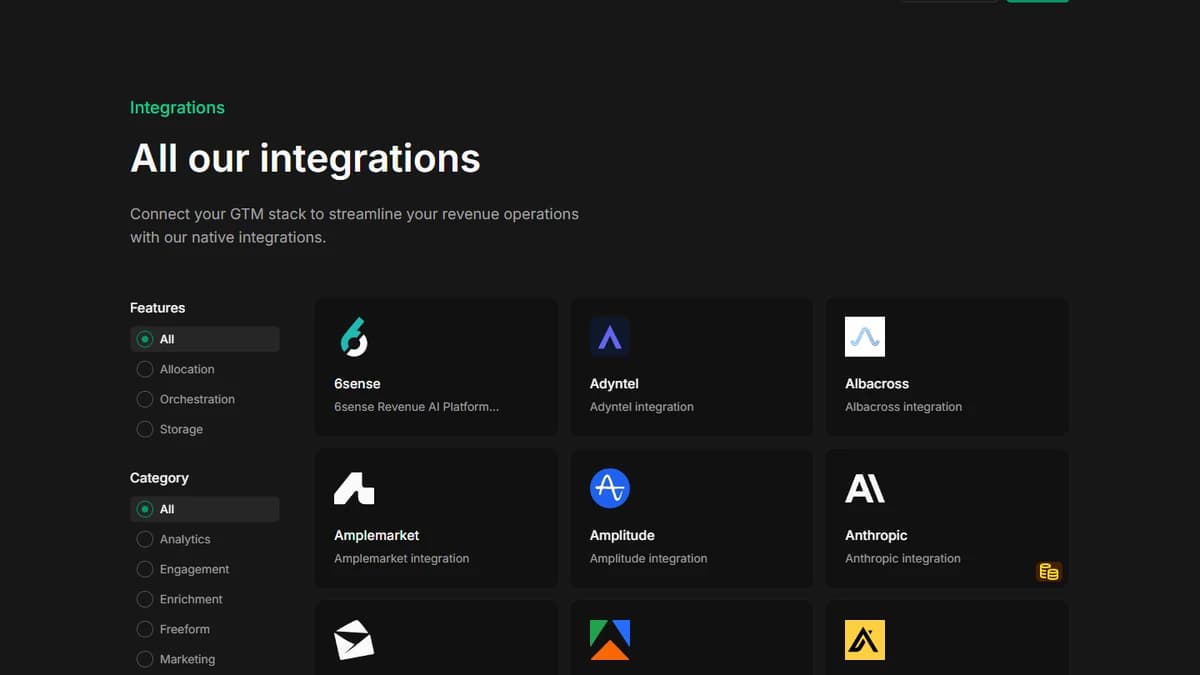Click the yellow coins icon on Anthropic card
The image size is (1200, 675).
click(1050, 571)
